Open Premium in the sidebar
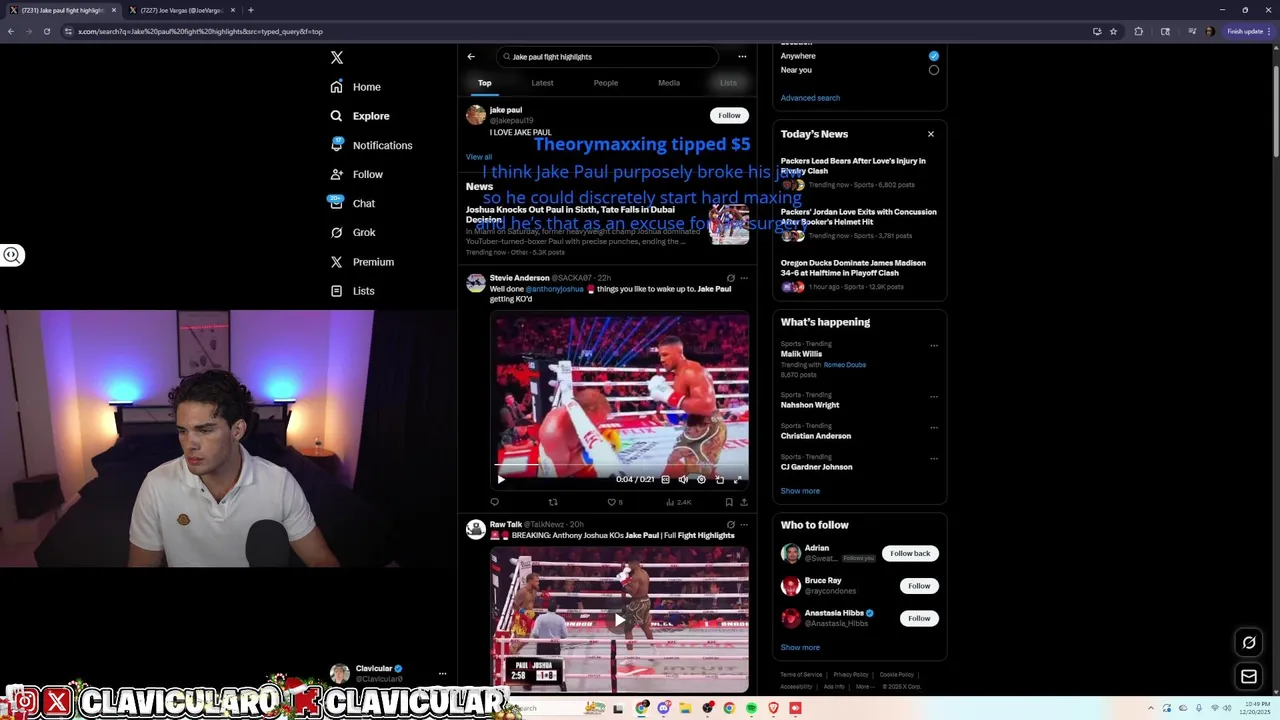This screenshot has height=720, width=1280. click(x=362, y=262)
